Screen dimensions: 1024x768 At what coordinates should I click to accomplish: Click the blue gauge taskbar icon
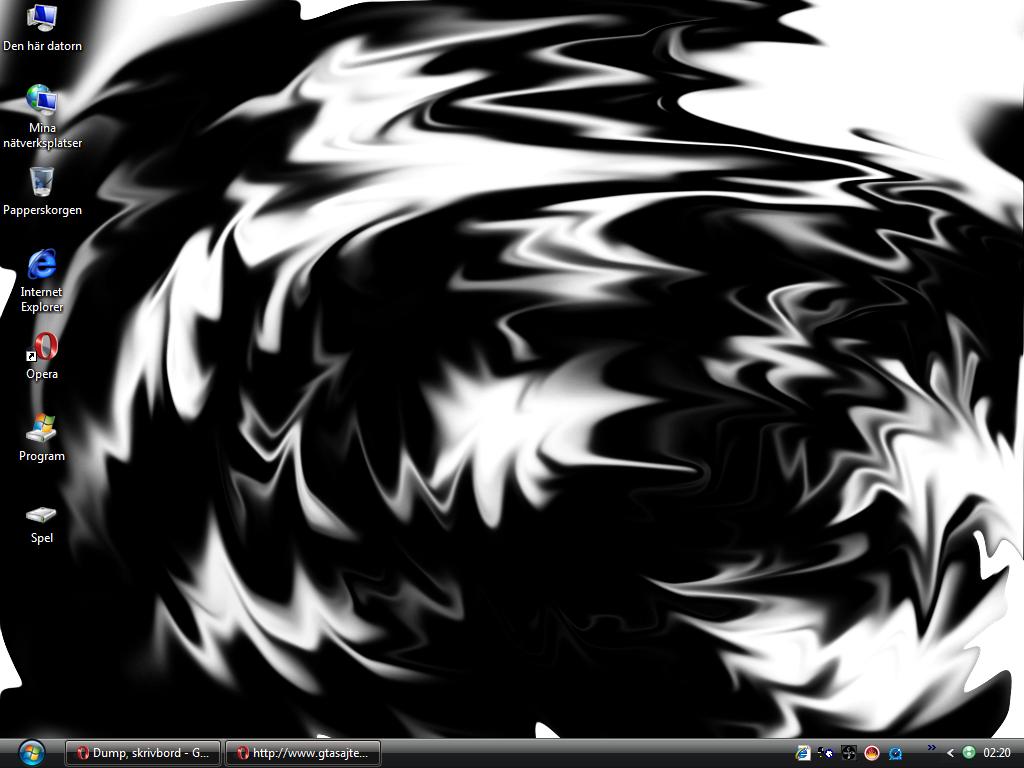[x=895, y=753]
